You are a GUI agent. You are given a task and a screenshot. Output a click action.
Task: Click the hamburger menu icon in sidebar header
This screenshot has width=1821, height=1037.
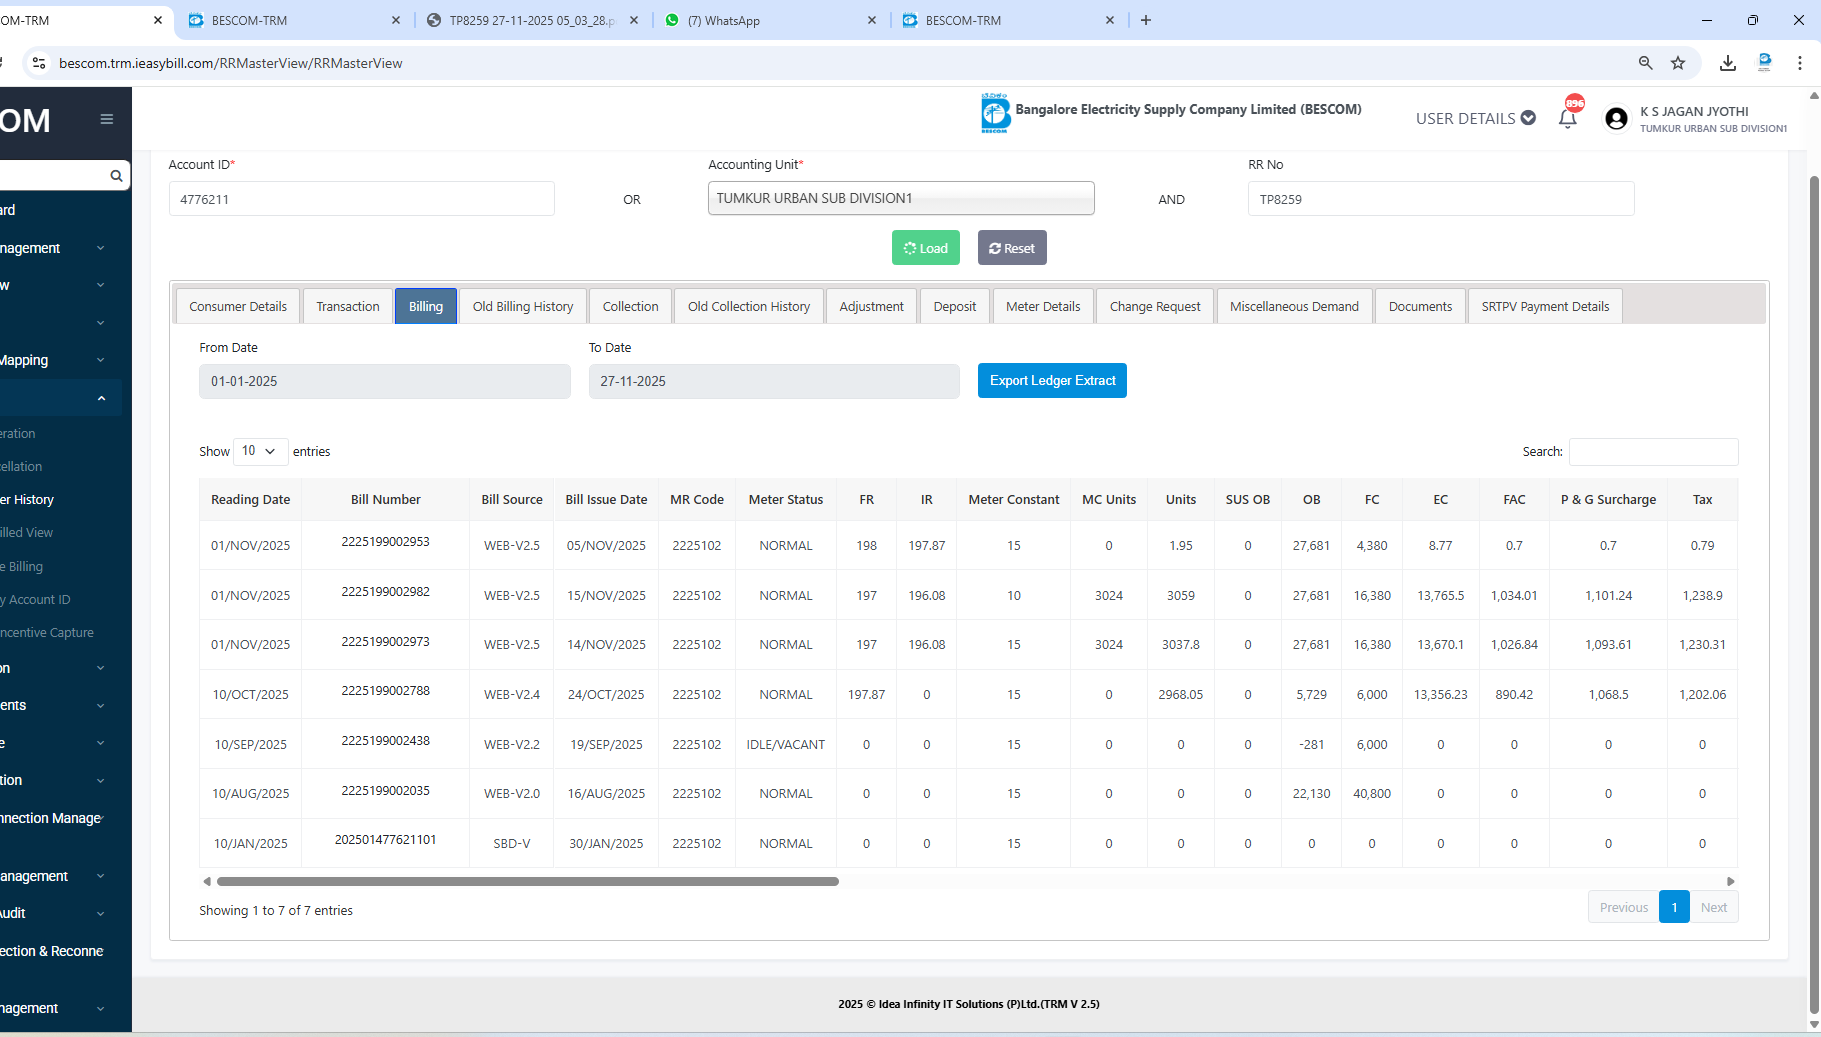[106, 119]
